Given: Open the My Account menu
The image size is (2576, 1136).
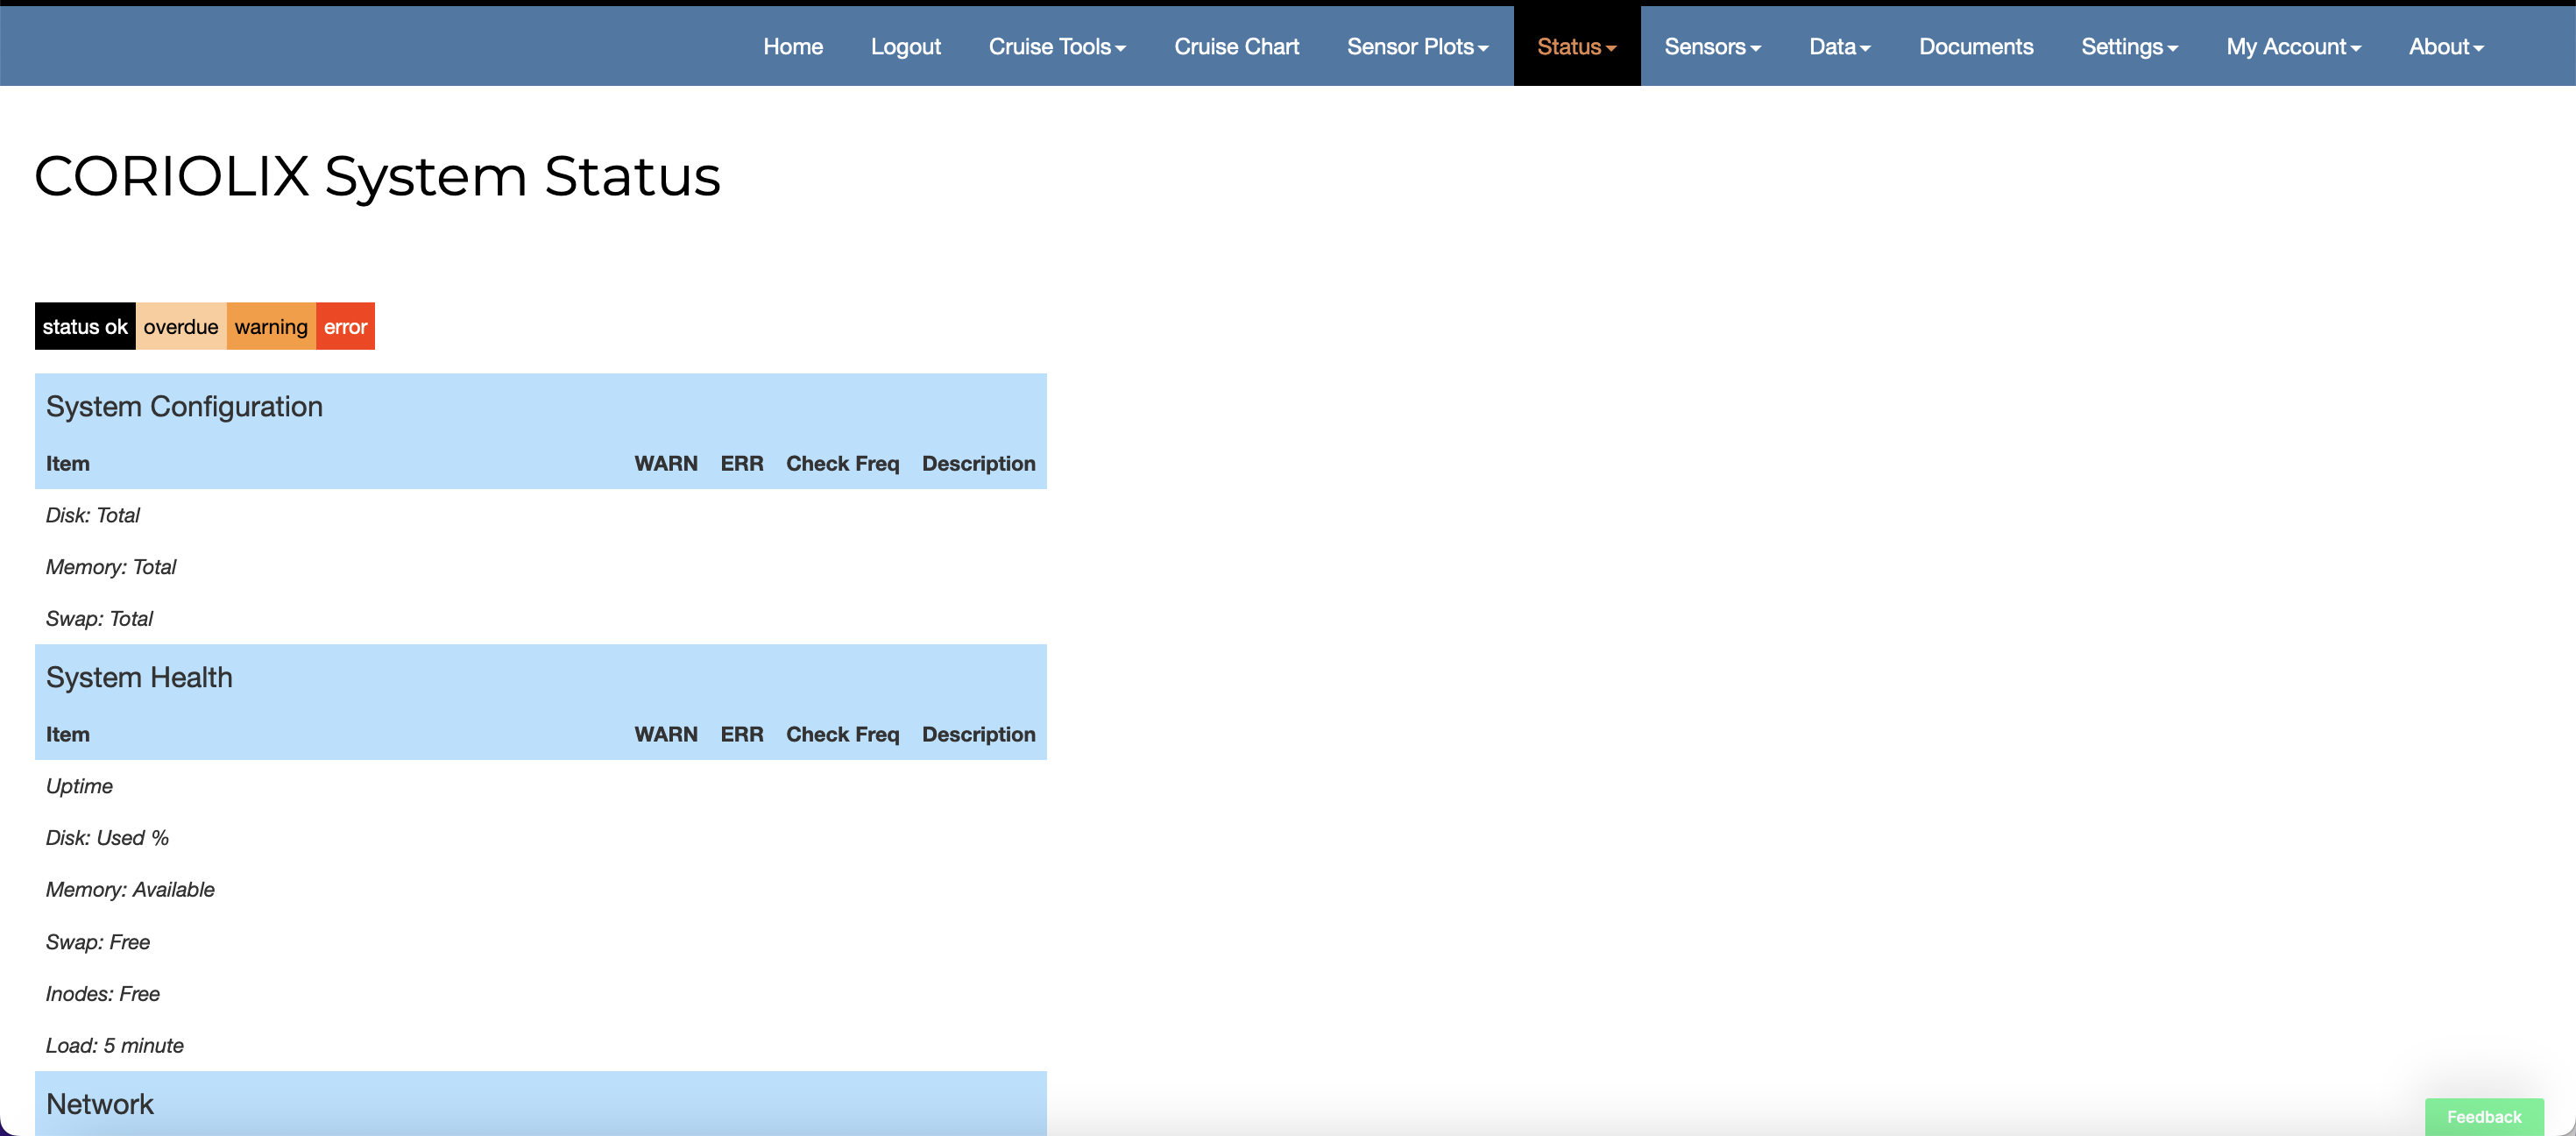Looking at the screenshot, I should pyautogui.click(x=2293, y=47).
